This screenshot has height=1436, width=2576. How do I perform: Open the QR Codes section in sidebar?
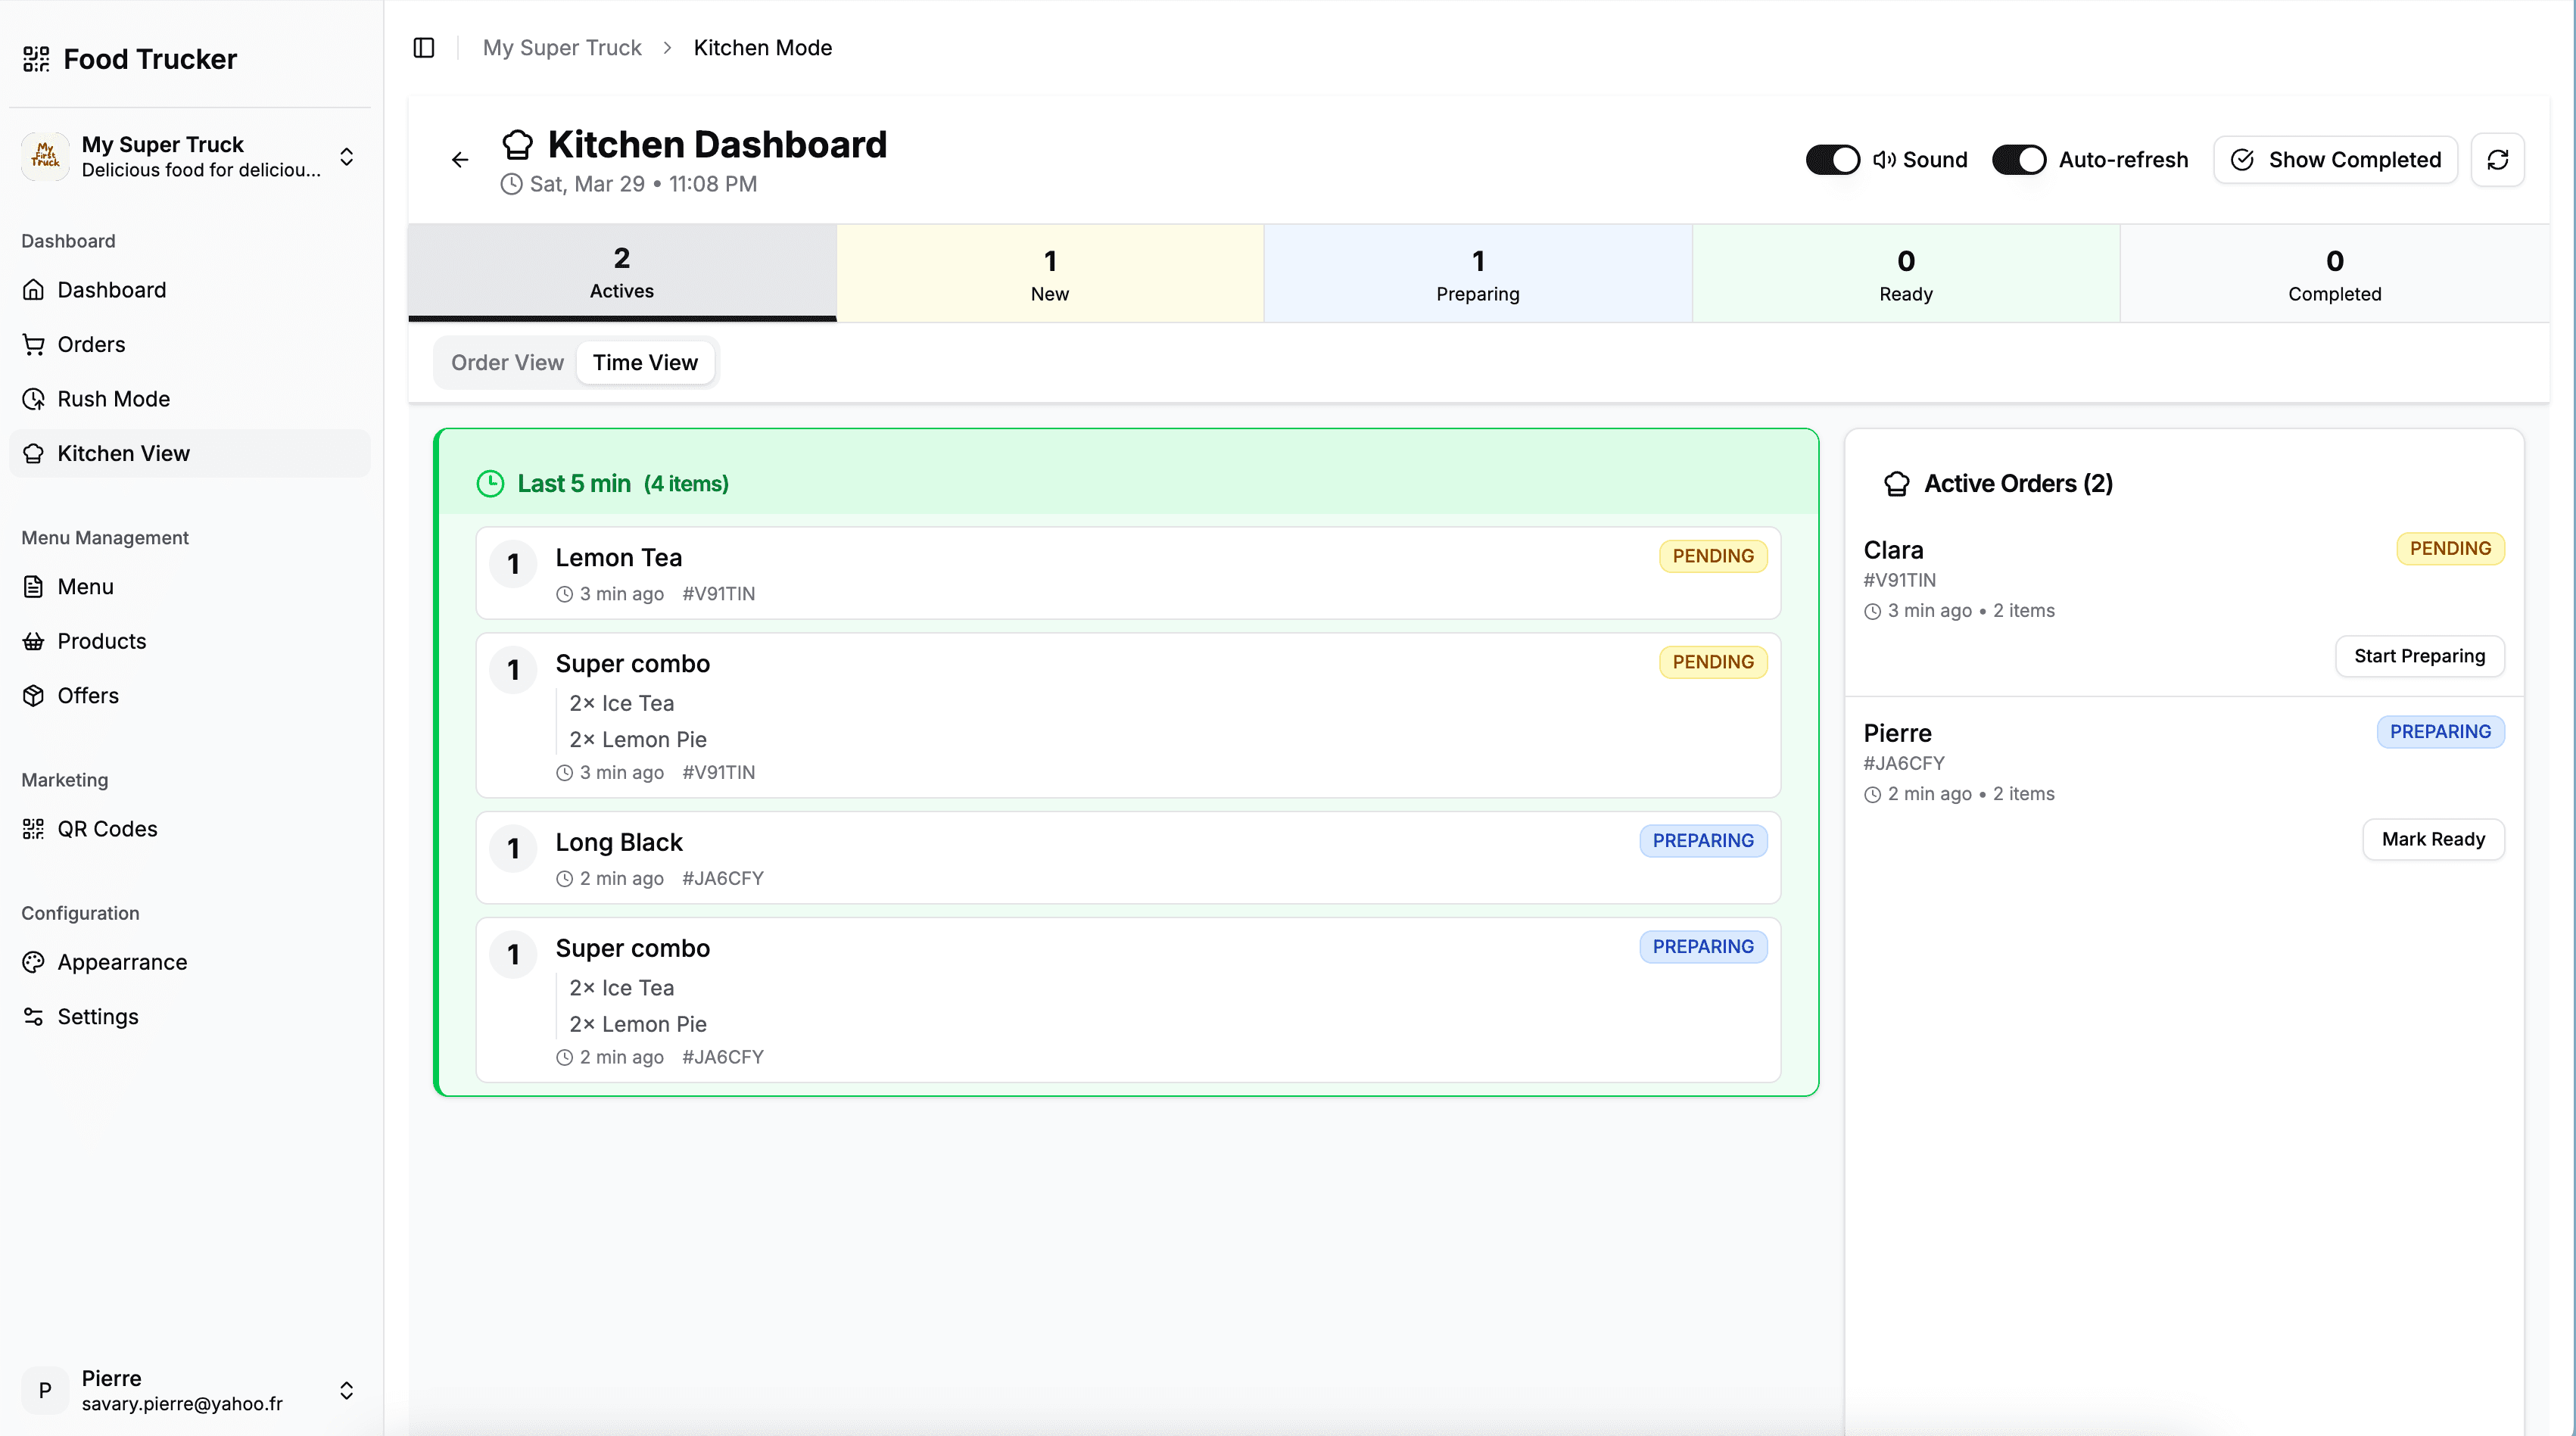(x=106, y=828)
